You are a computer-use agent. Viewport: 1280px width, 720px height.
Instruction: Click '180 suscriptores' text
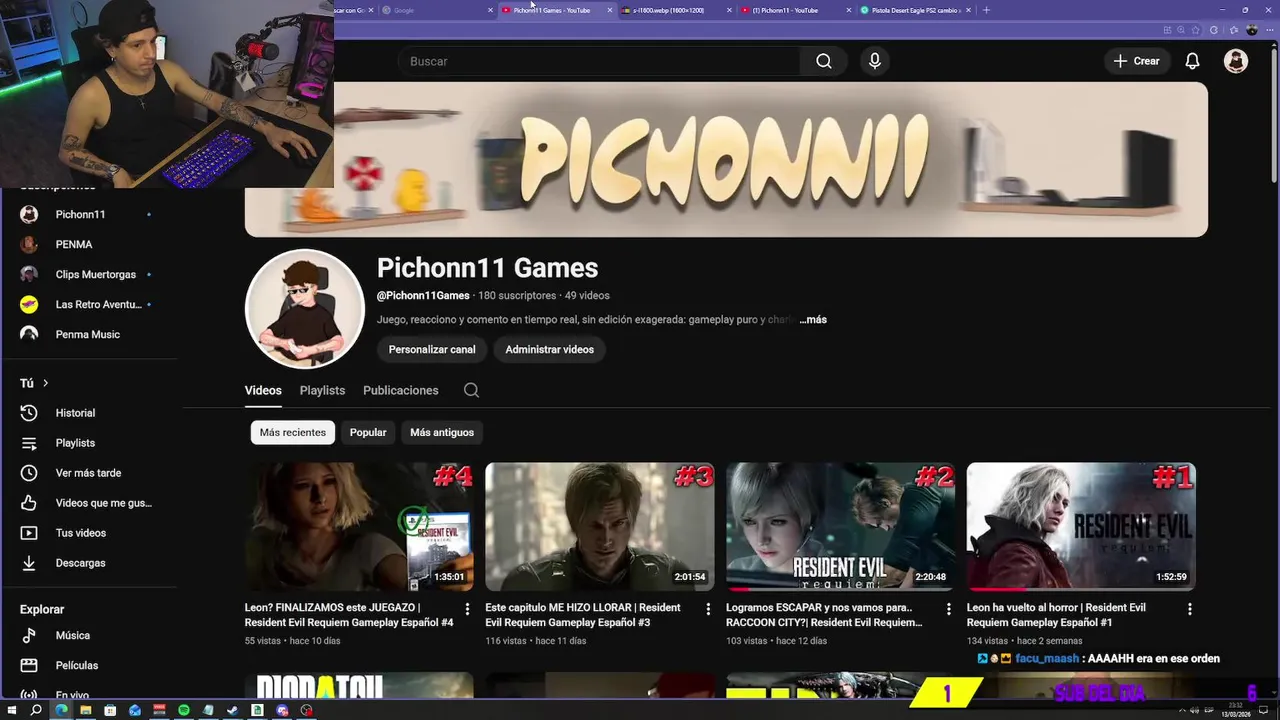(517, 296)
